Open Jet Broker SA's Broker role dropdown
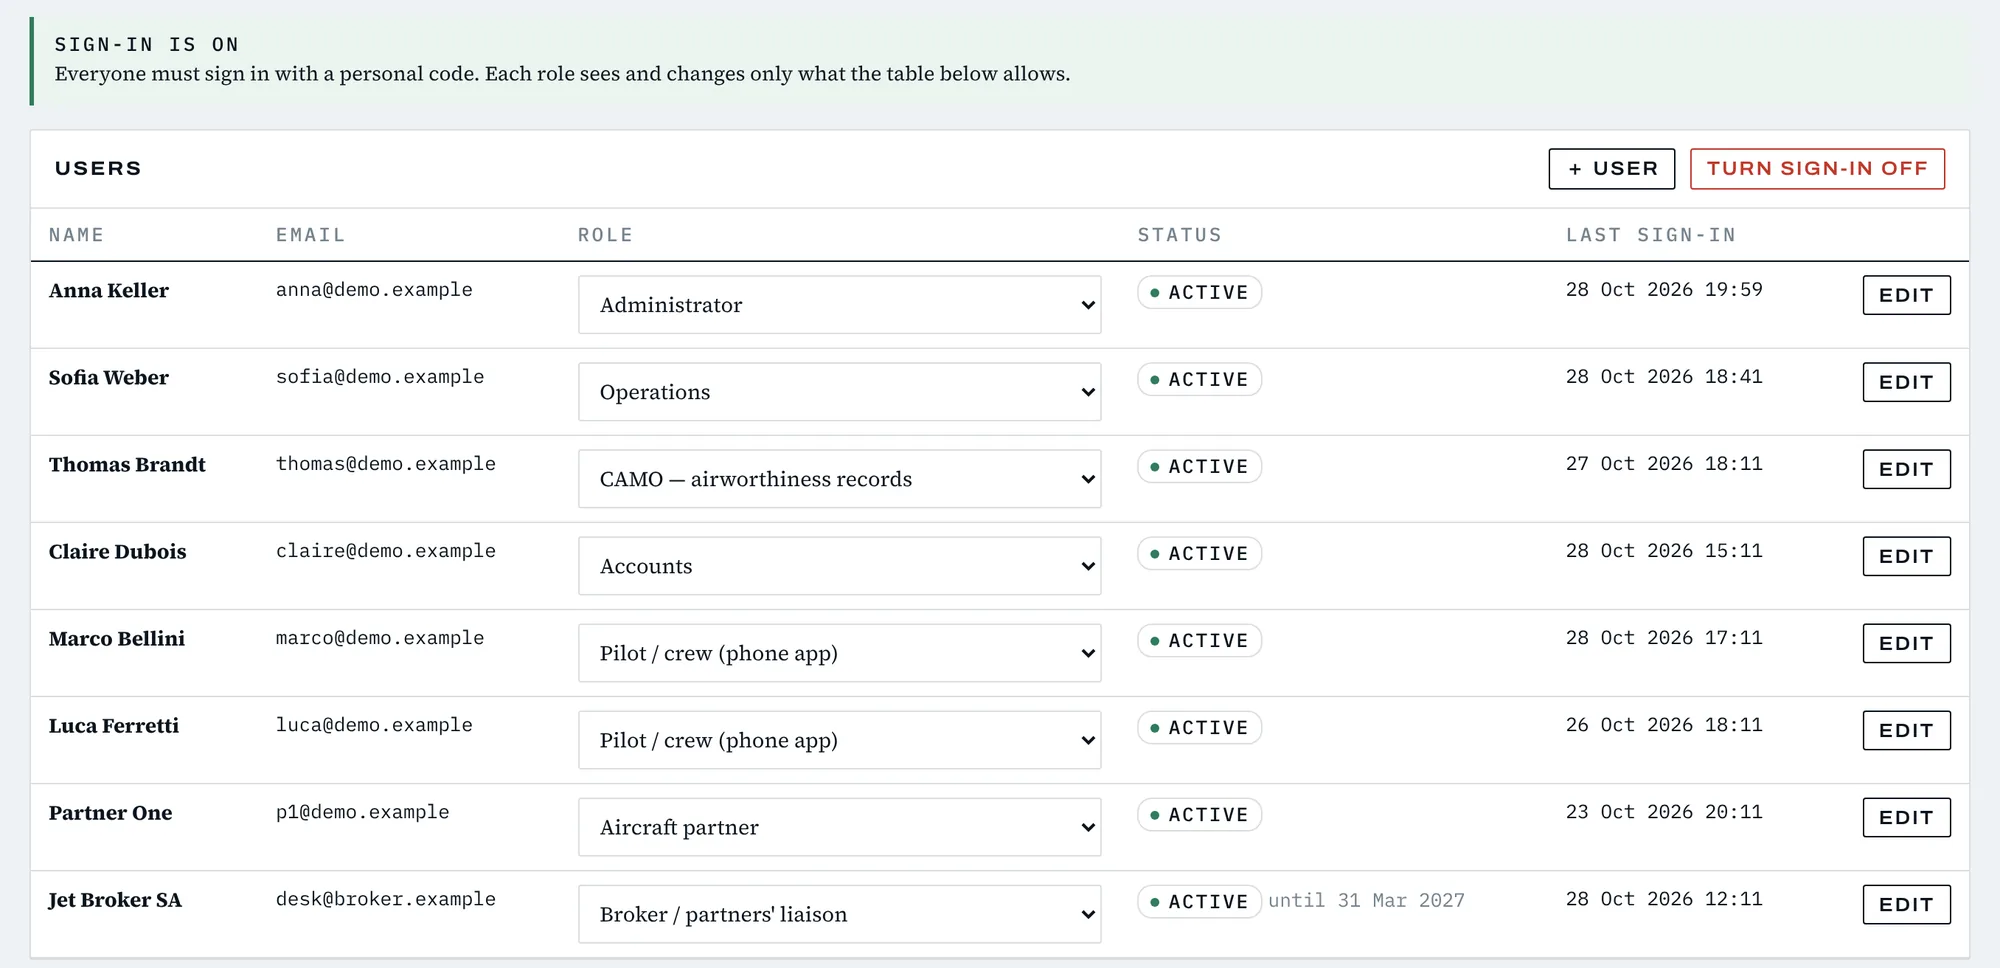 [x=839, y=914]
